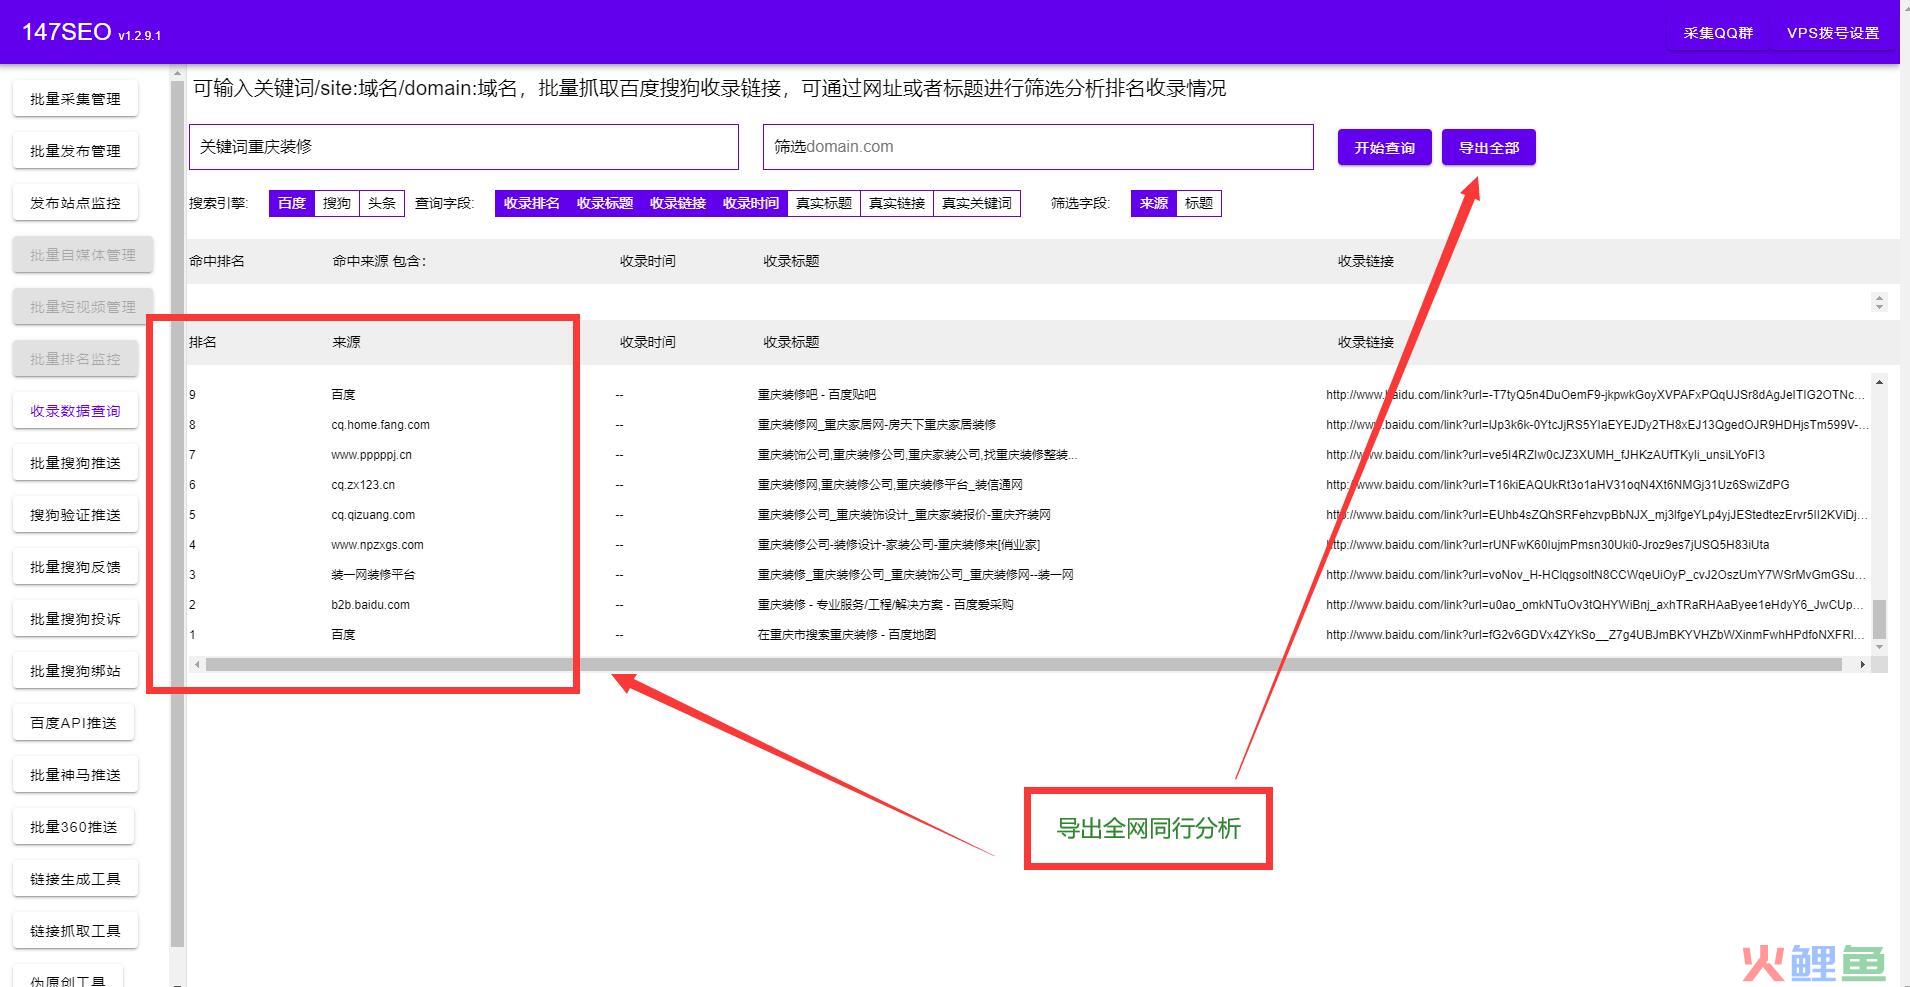Click the rank 1 link URL
1910x987 pixels.
click(1595, 635)
